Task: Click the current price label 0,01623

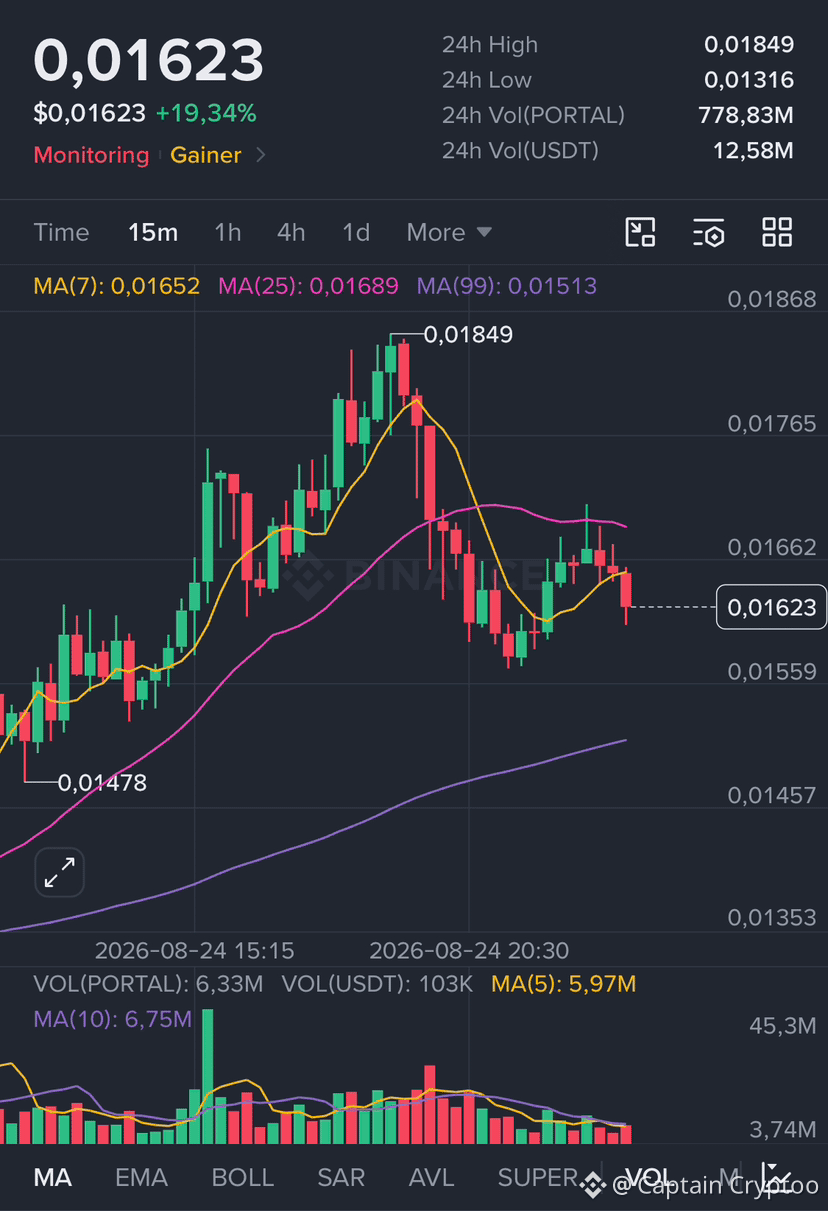Action: click(x=771, y=607)
